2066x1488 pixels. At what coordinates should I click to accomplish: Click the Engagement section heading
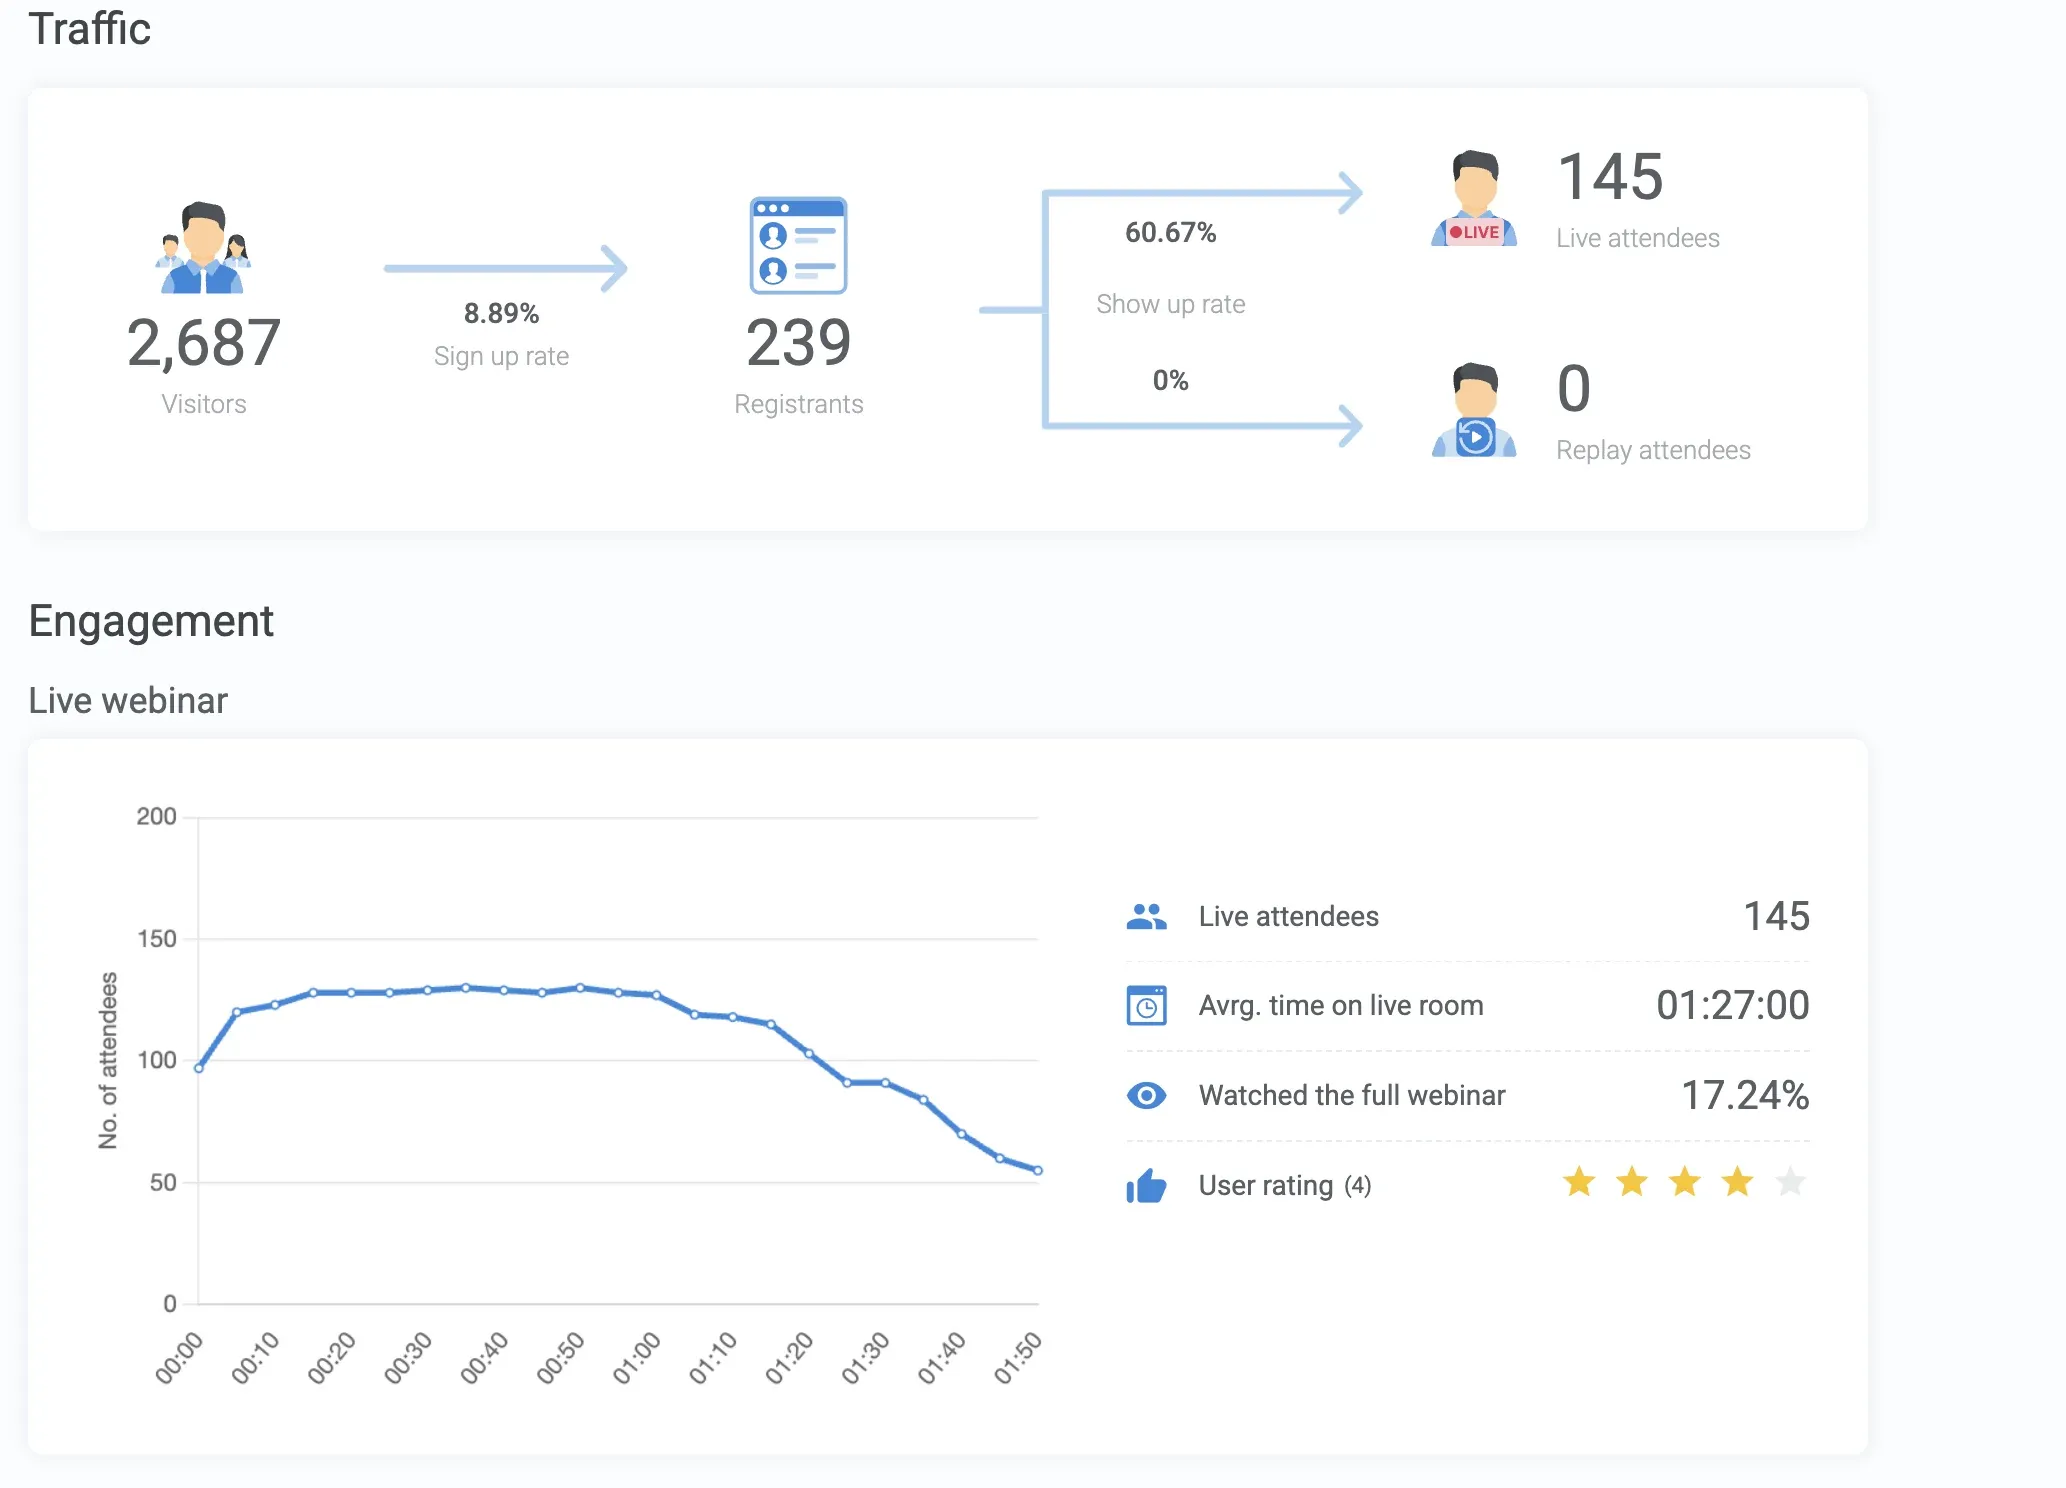click(151, 621)
